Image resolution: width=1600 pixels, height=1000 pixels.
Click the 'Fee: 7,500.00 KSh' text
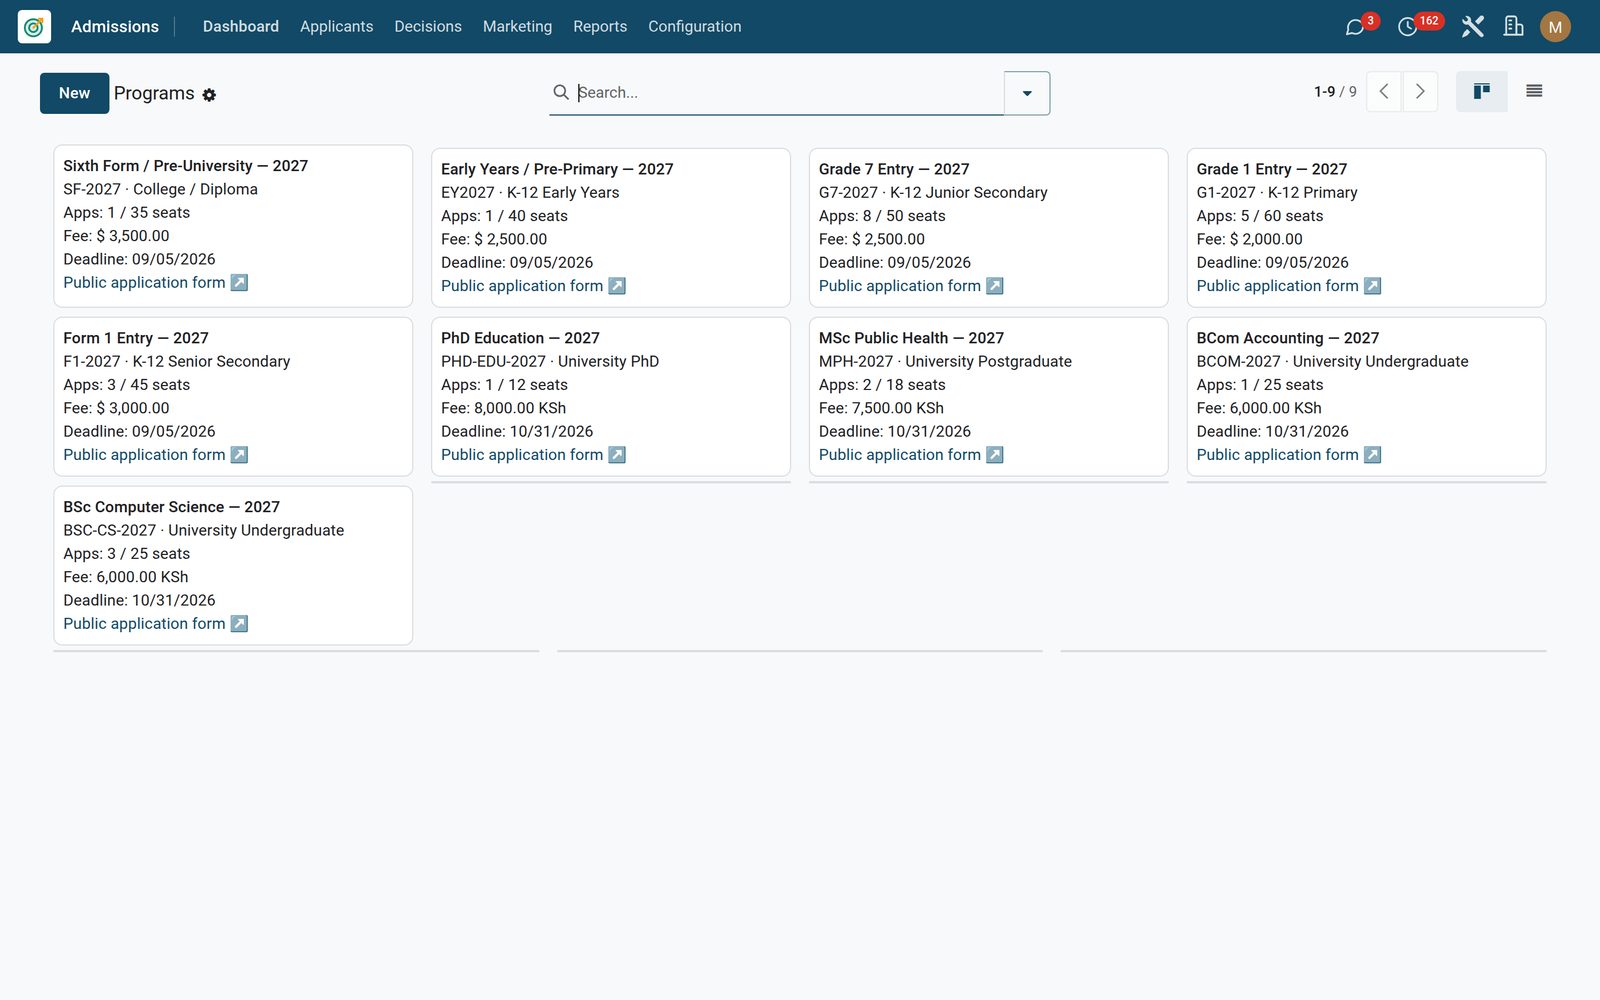click(881, 408)
